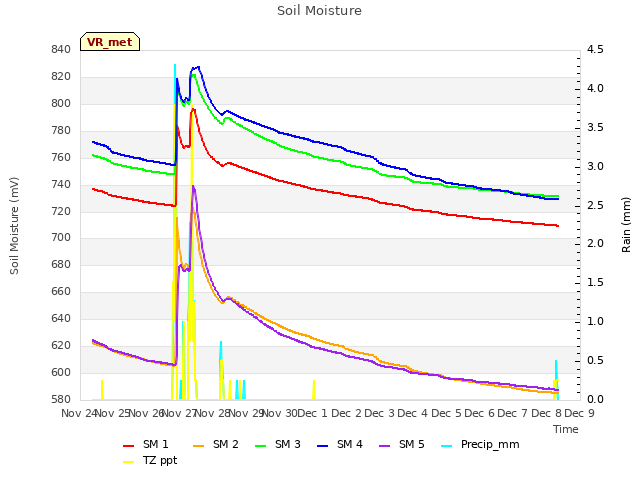The width and height of the screenshot is (640, 480).
Task: Click the 700 left axis value
Action: pos(61,238)
